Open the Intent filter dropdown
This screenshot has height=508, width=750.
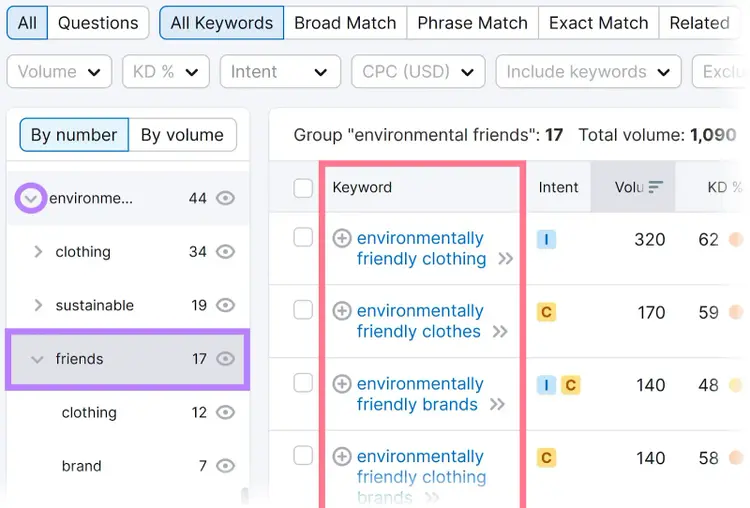tap(280, 72)
